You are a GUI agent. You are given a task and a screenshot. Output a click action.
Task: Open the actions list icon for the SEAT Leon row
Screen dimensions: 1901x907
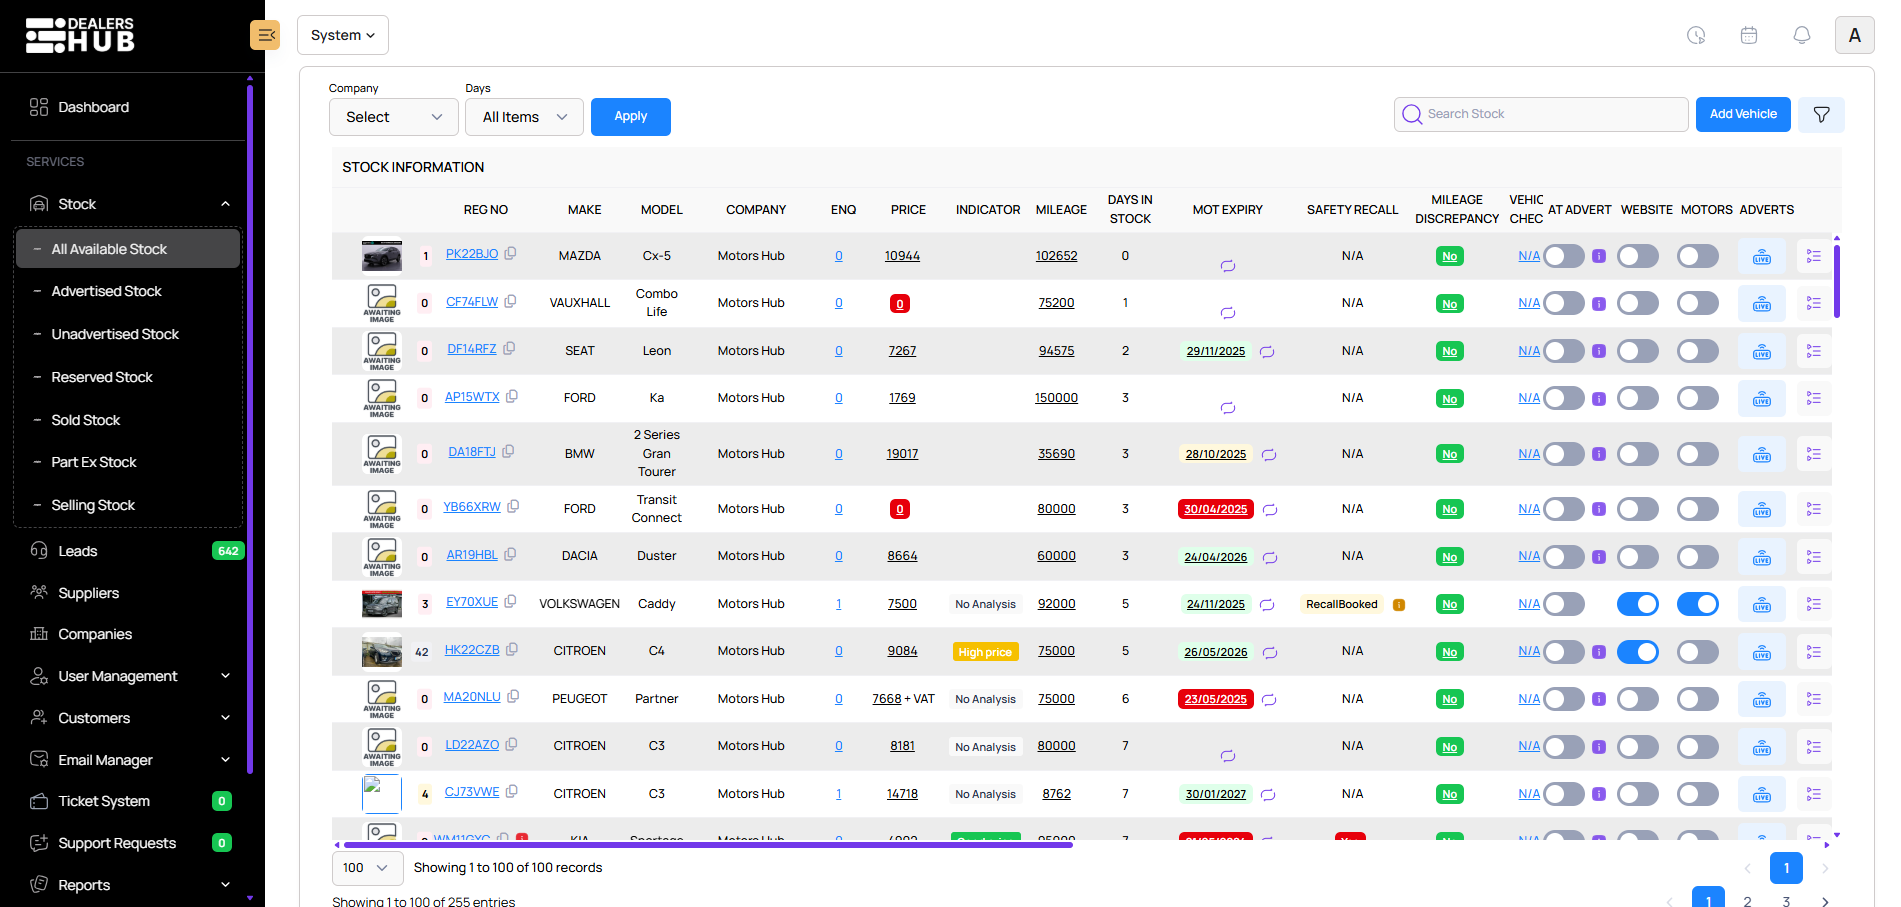tap(1813, 352)
